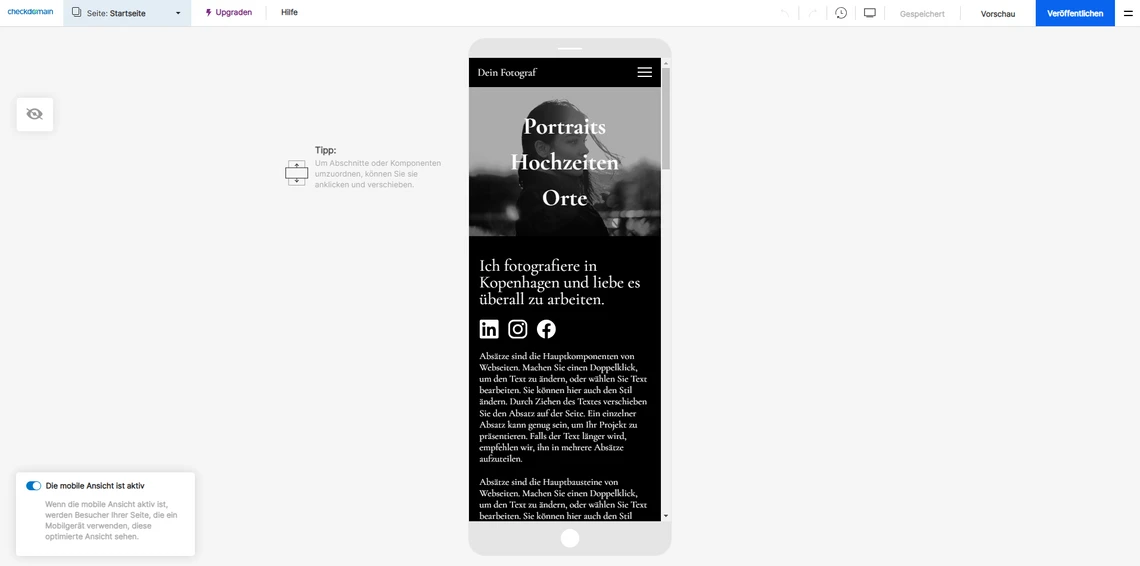Switch to desktop view monitor icon

click(870, 13)
